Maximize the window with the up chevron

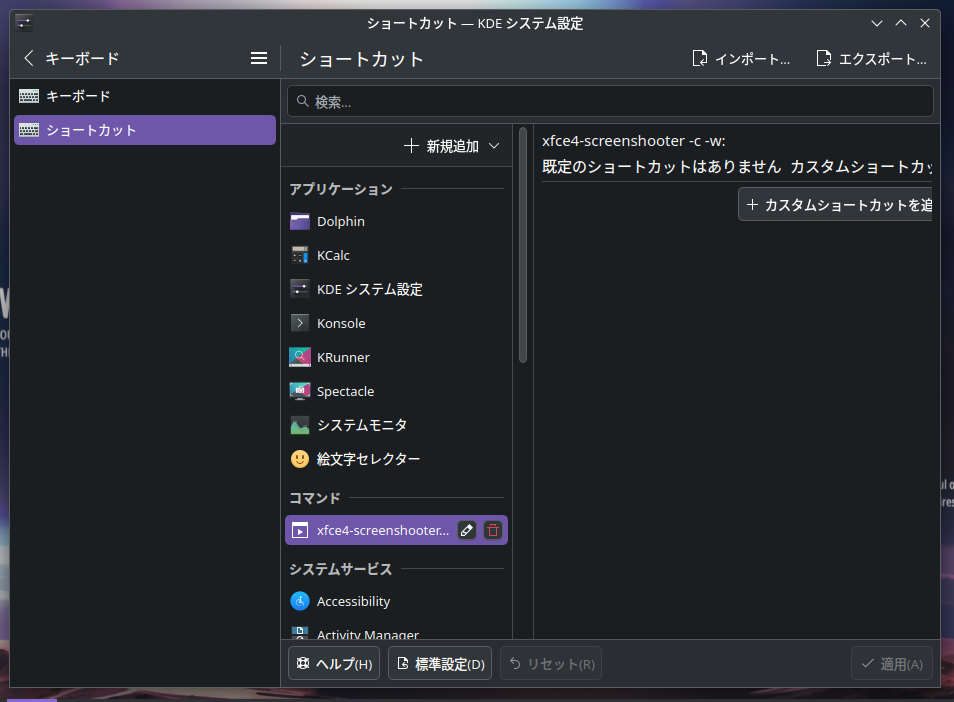[901, 23]
